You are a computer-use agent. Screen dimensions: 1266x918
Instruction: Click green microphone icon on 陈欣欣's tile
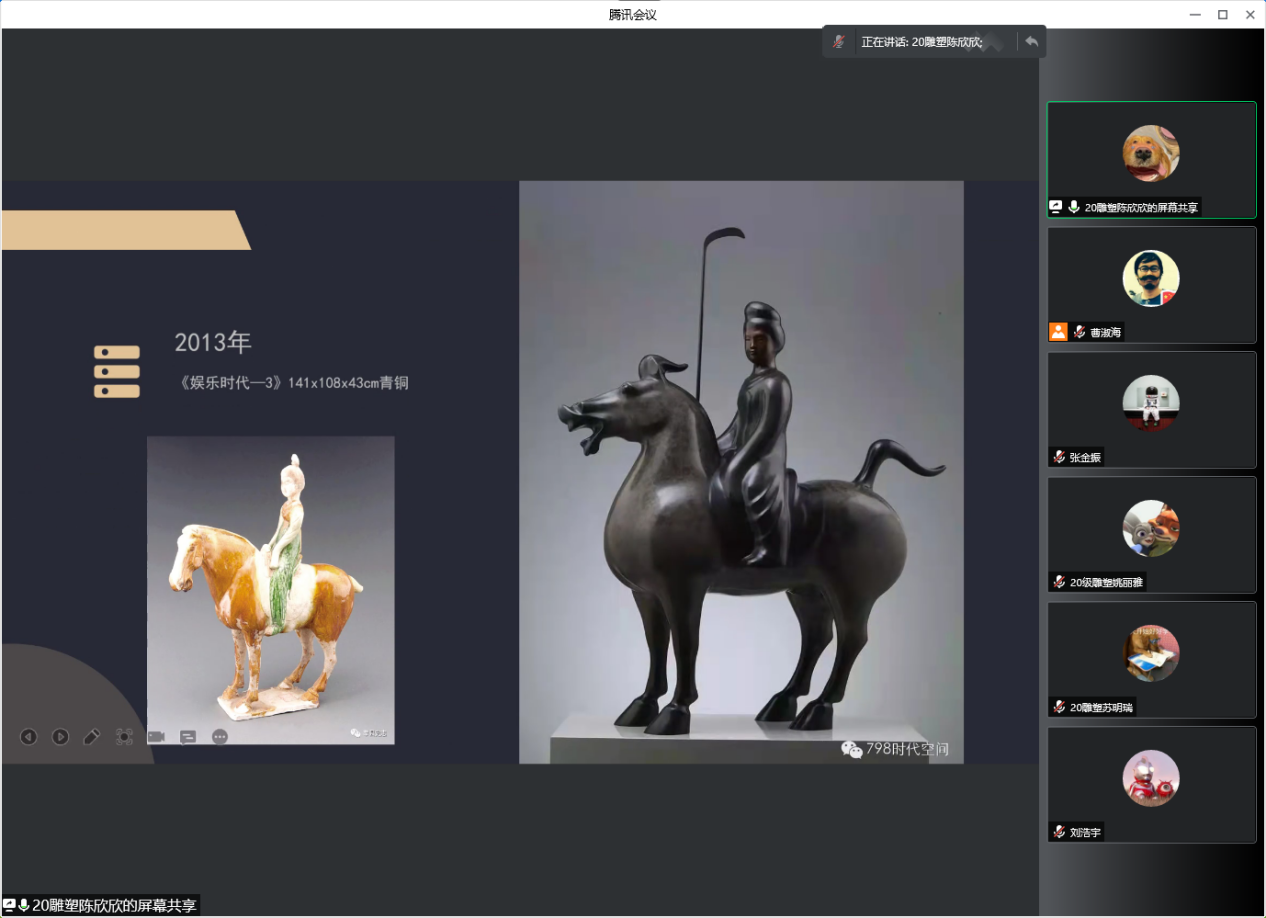pyautogui.click(x=1074, y=207)
